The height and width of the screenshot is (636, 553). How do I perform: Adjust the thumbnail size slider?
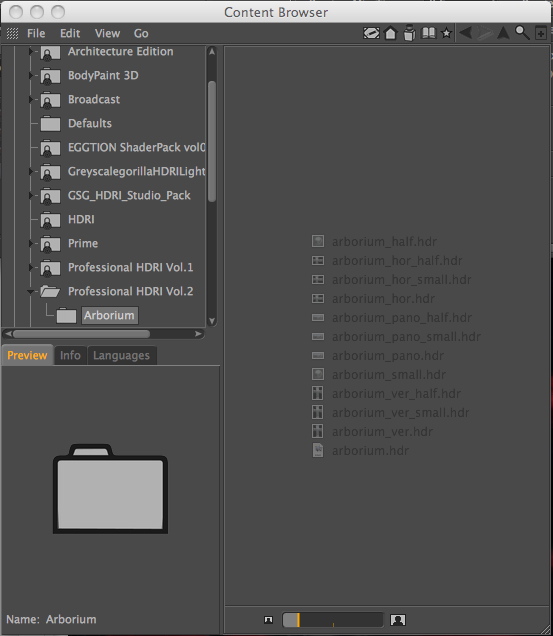[333, 620]
